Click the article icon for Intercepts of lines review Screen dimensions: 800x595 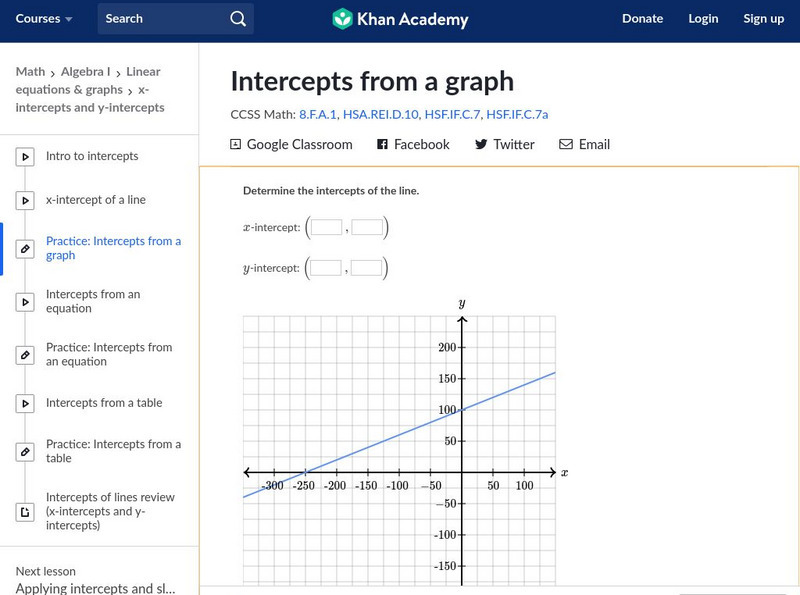tap(26, 512)
